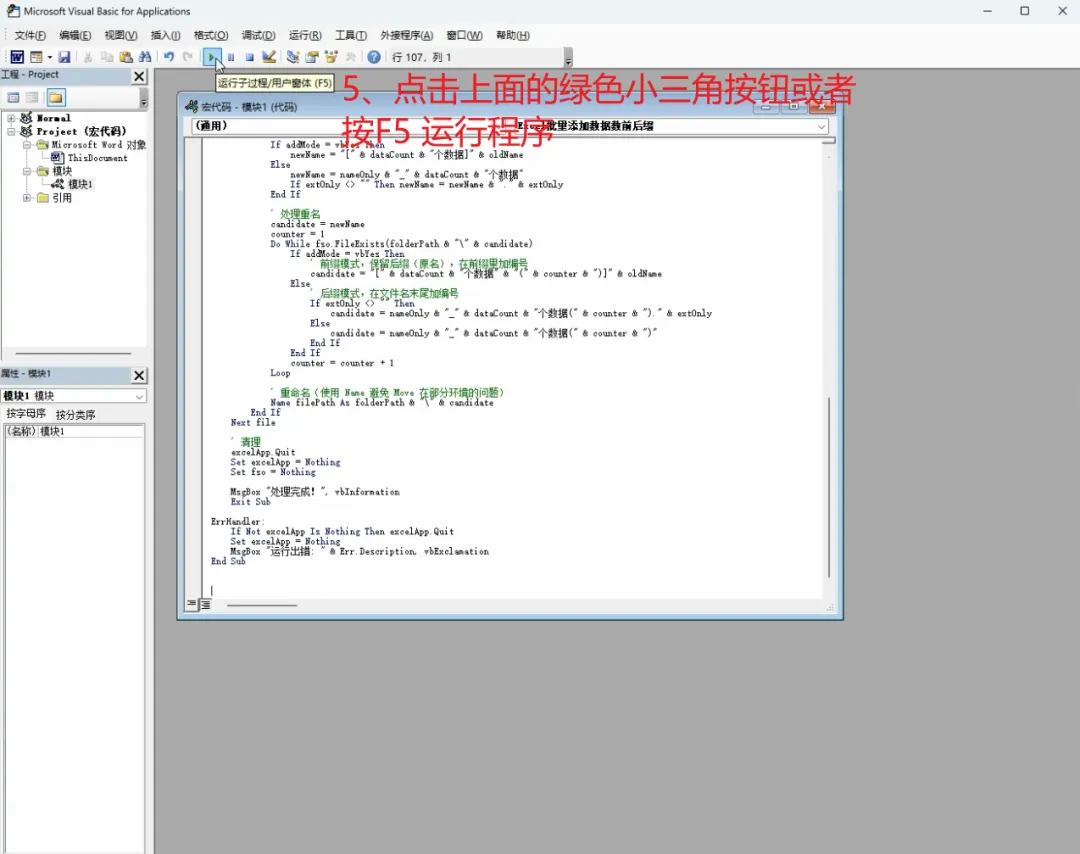Click the Find binoculars icon
Image resolution: width=1080 pixels, height=854 pixels.
click(x=145, y=57)
